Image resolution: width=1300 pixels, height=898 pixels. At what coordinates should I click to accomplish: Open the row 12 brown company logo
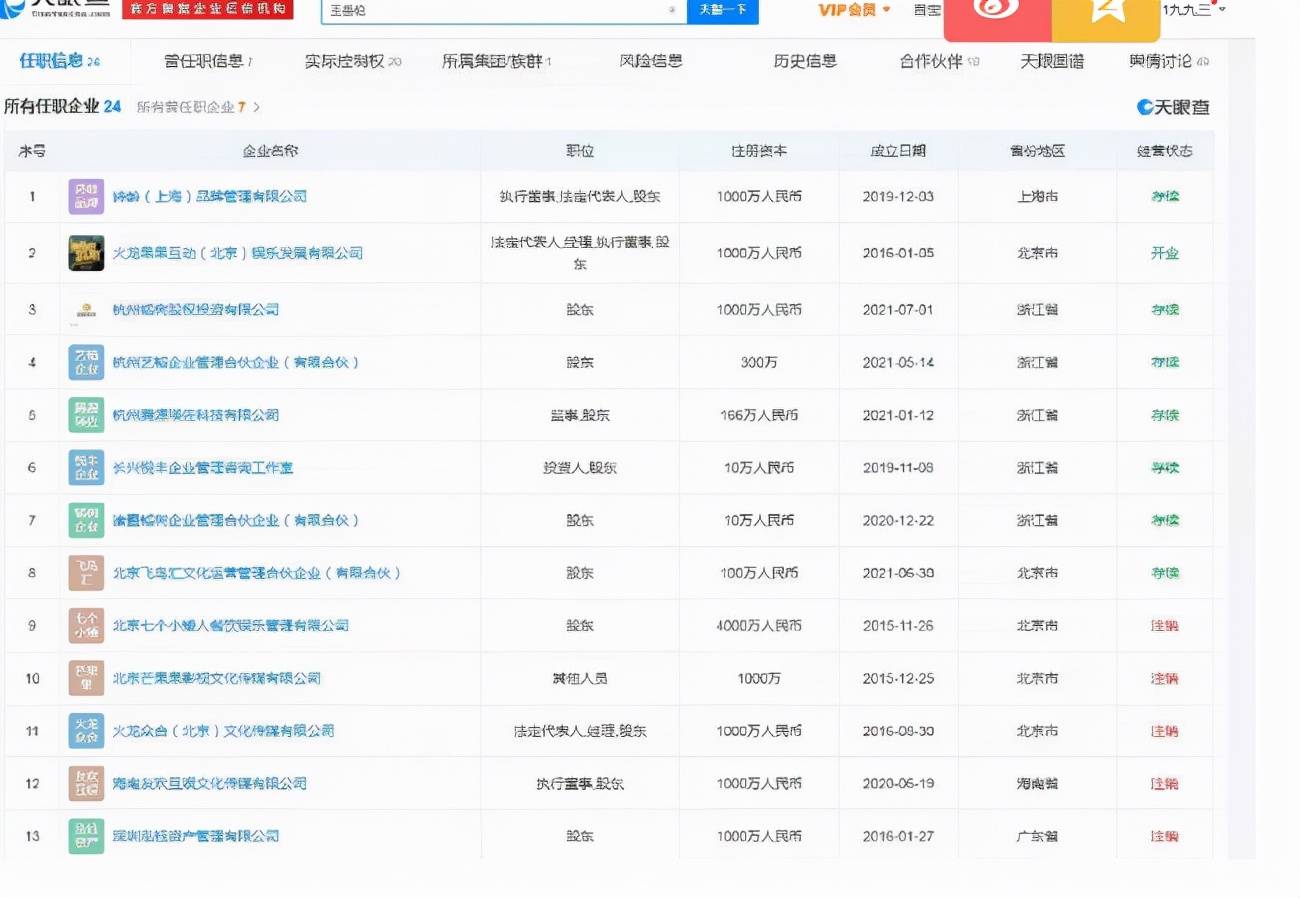tap(86, 784)
